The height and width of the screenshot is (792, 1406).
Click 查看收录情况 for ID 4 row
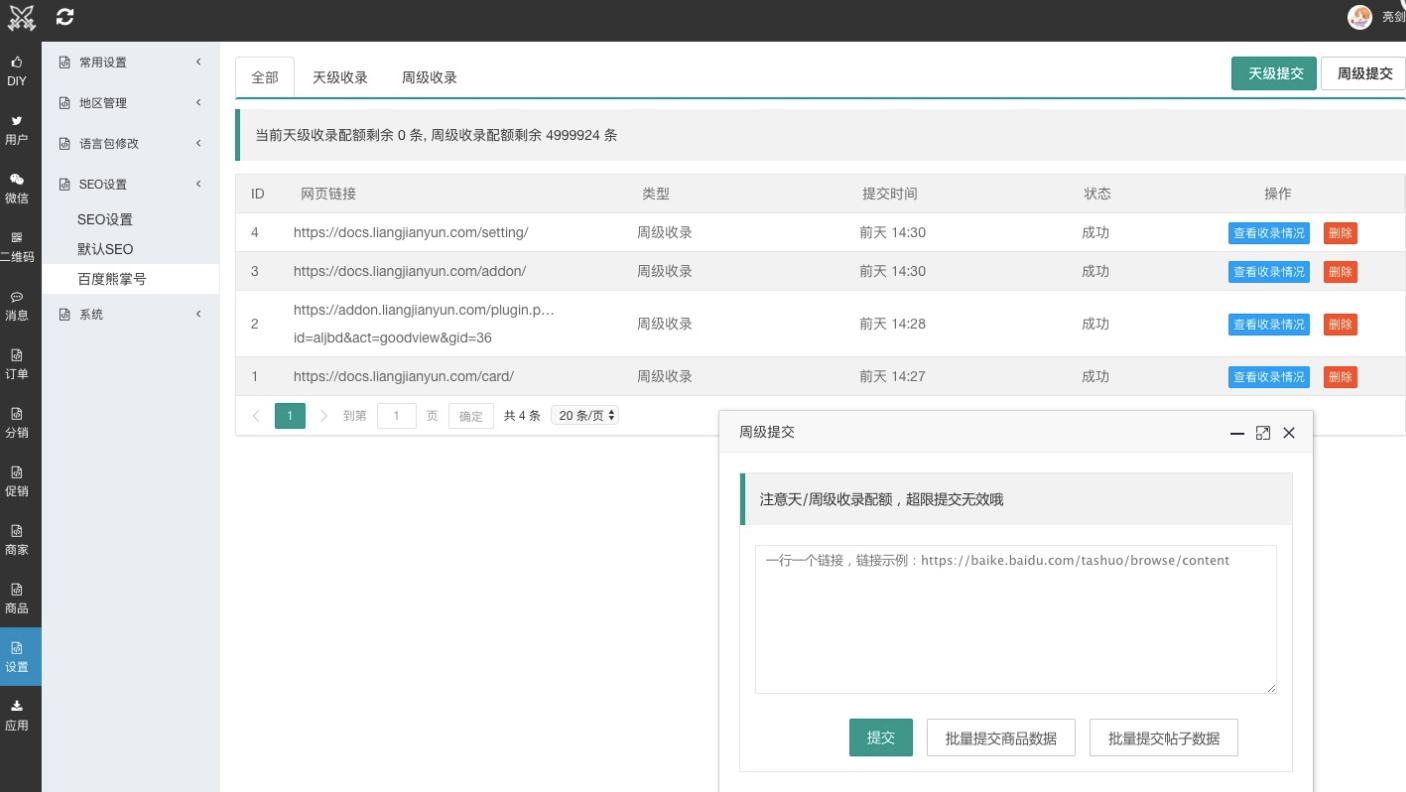[1269, 233]
